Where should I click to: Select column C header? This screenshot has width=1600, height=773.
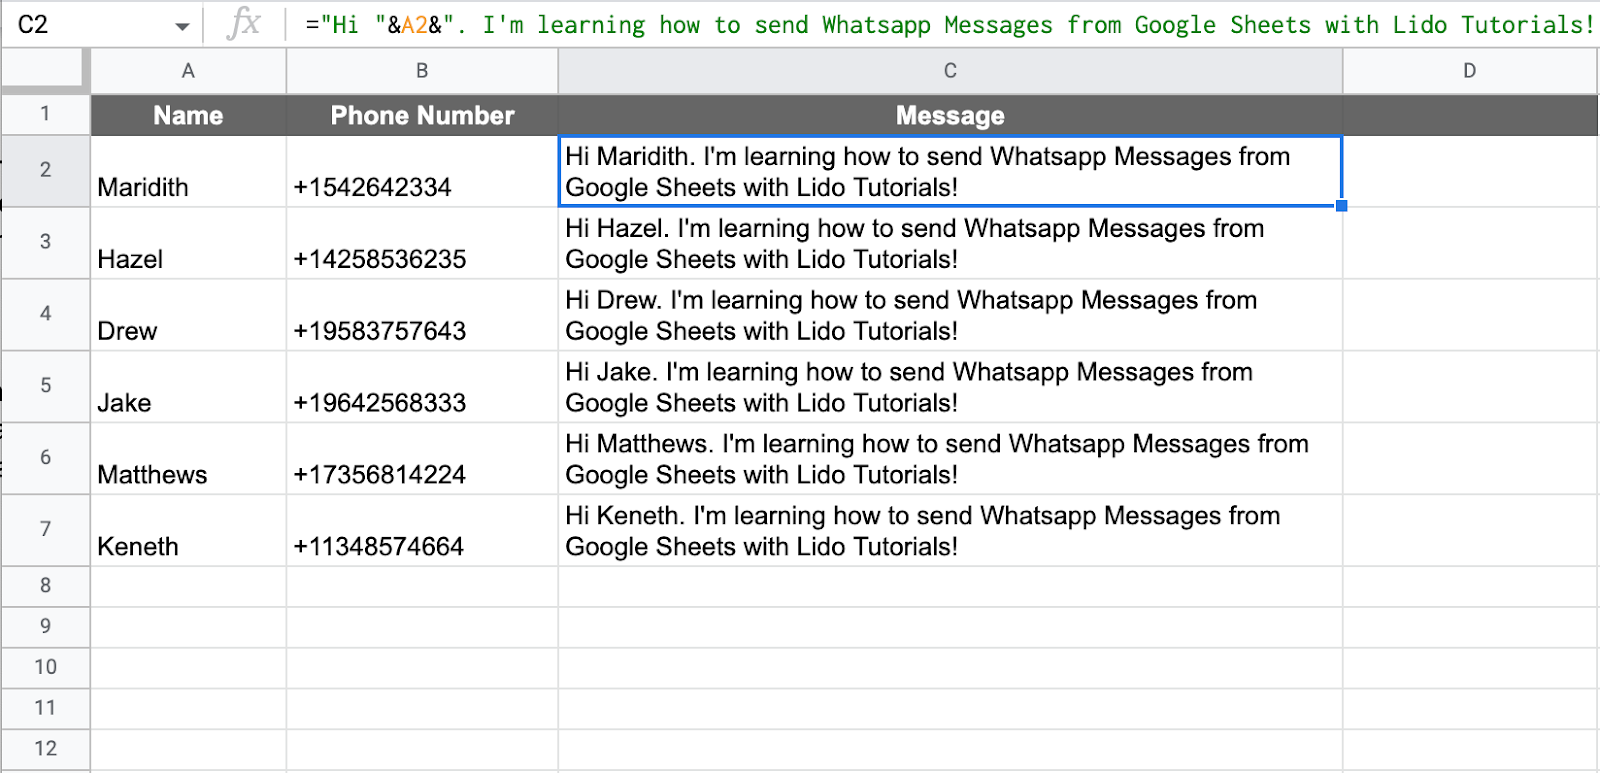950,71
